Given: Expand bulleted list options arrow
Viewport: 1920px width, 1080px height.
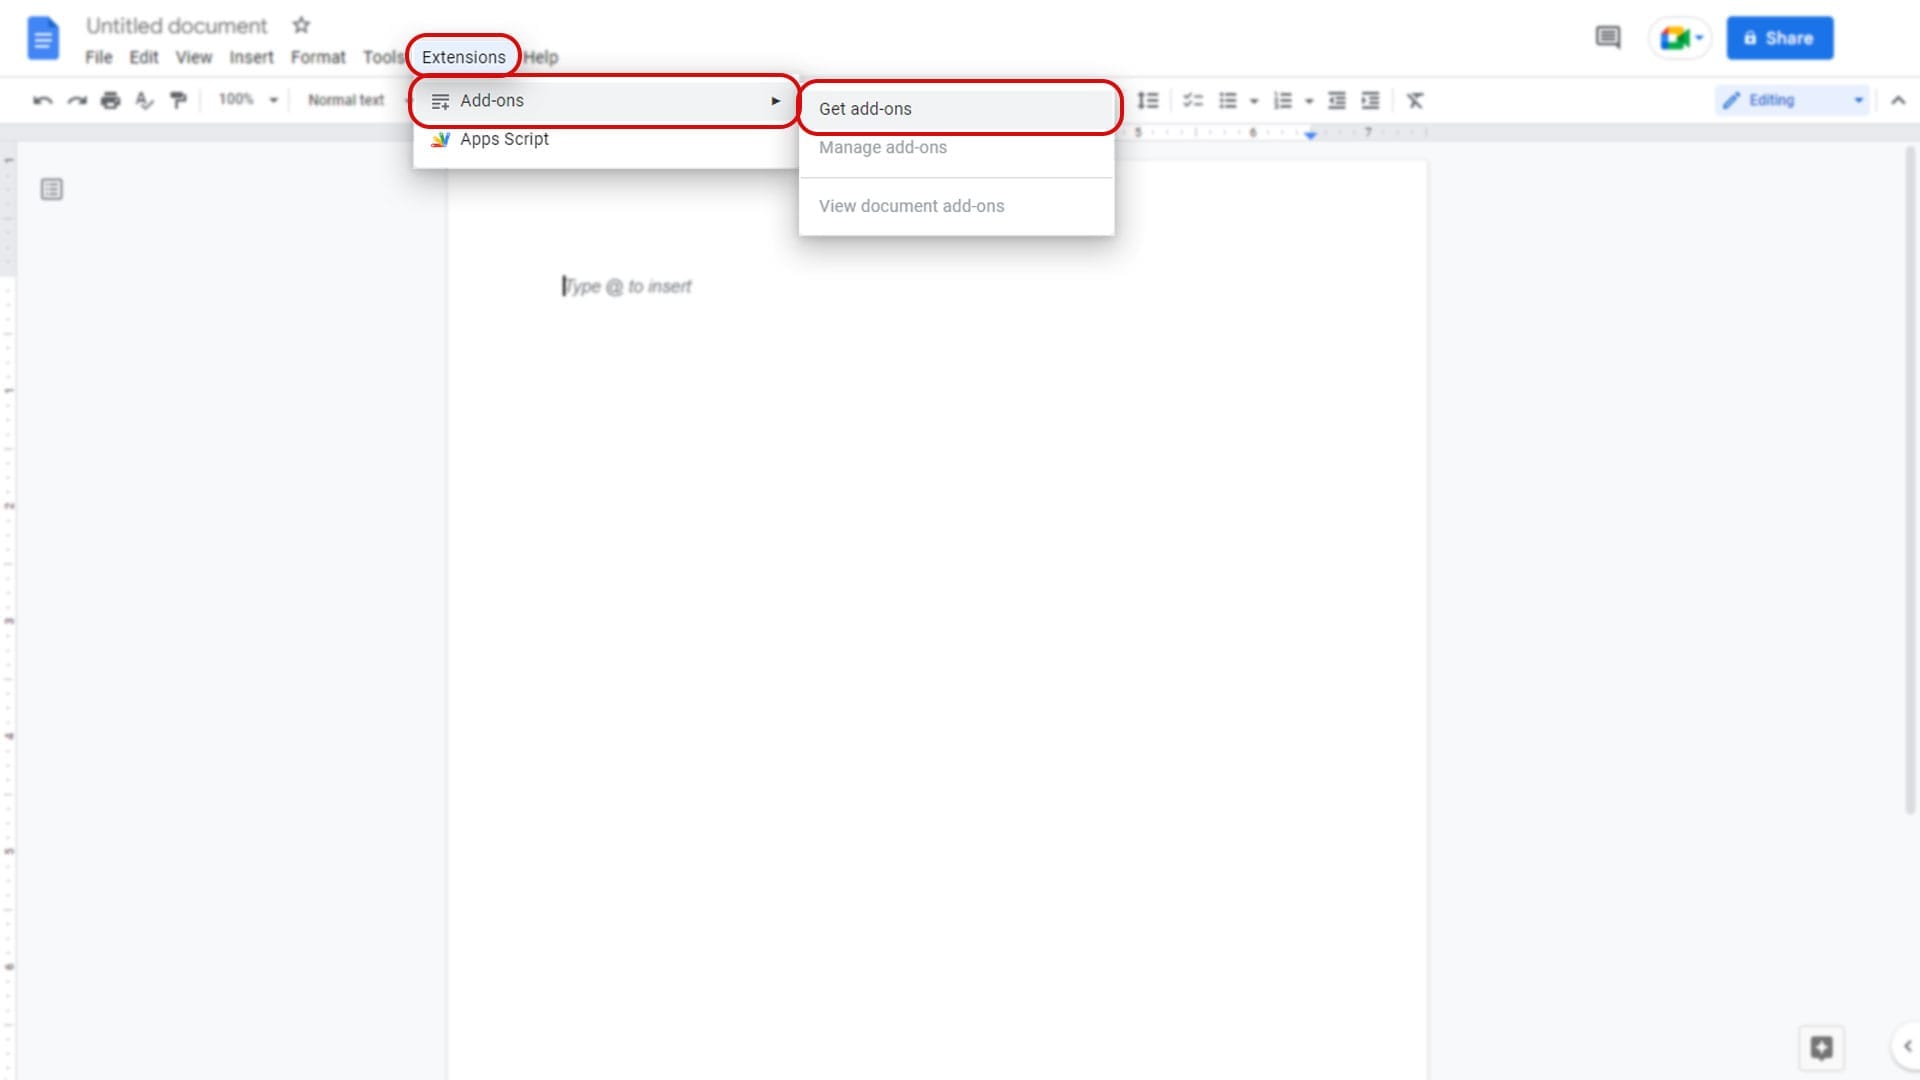Looking at the screenshot, I should (x=1254, y=101).
